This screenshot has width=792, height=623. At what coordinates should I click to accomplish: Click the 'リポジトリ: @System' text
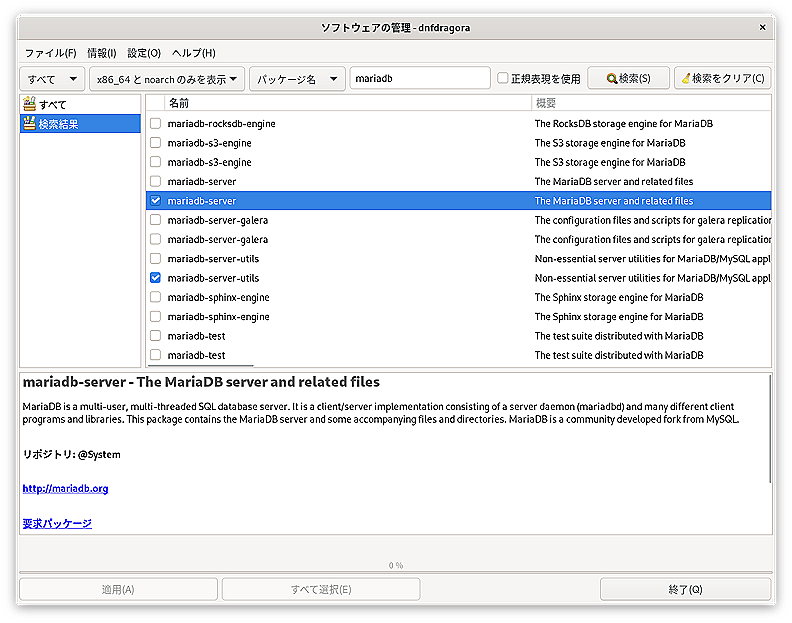[72, 454]
